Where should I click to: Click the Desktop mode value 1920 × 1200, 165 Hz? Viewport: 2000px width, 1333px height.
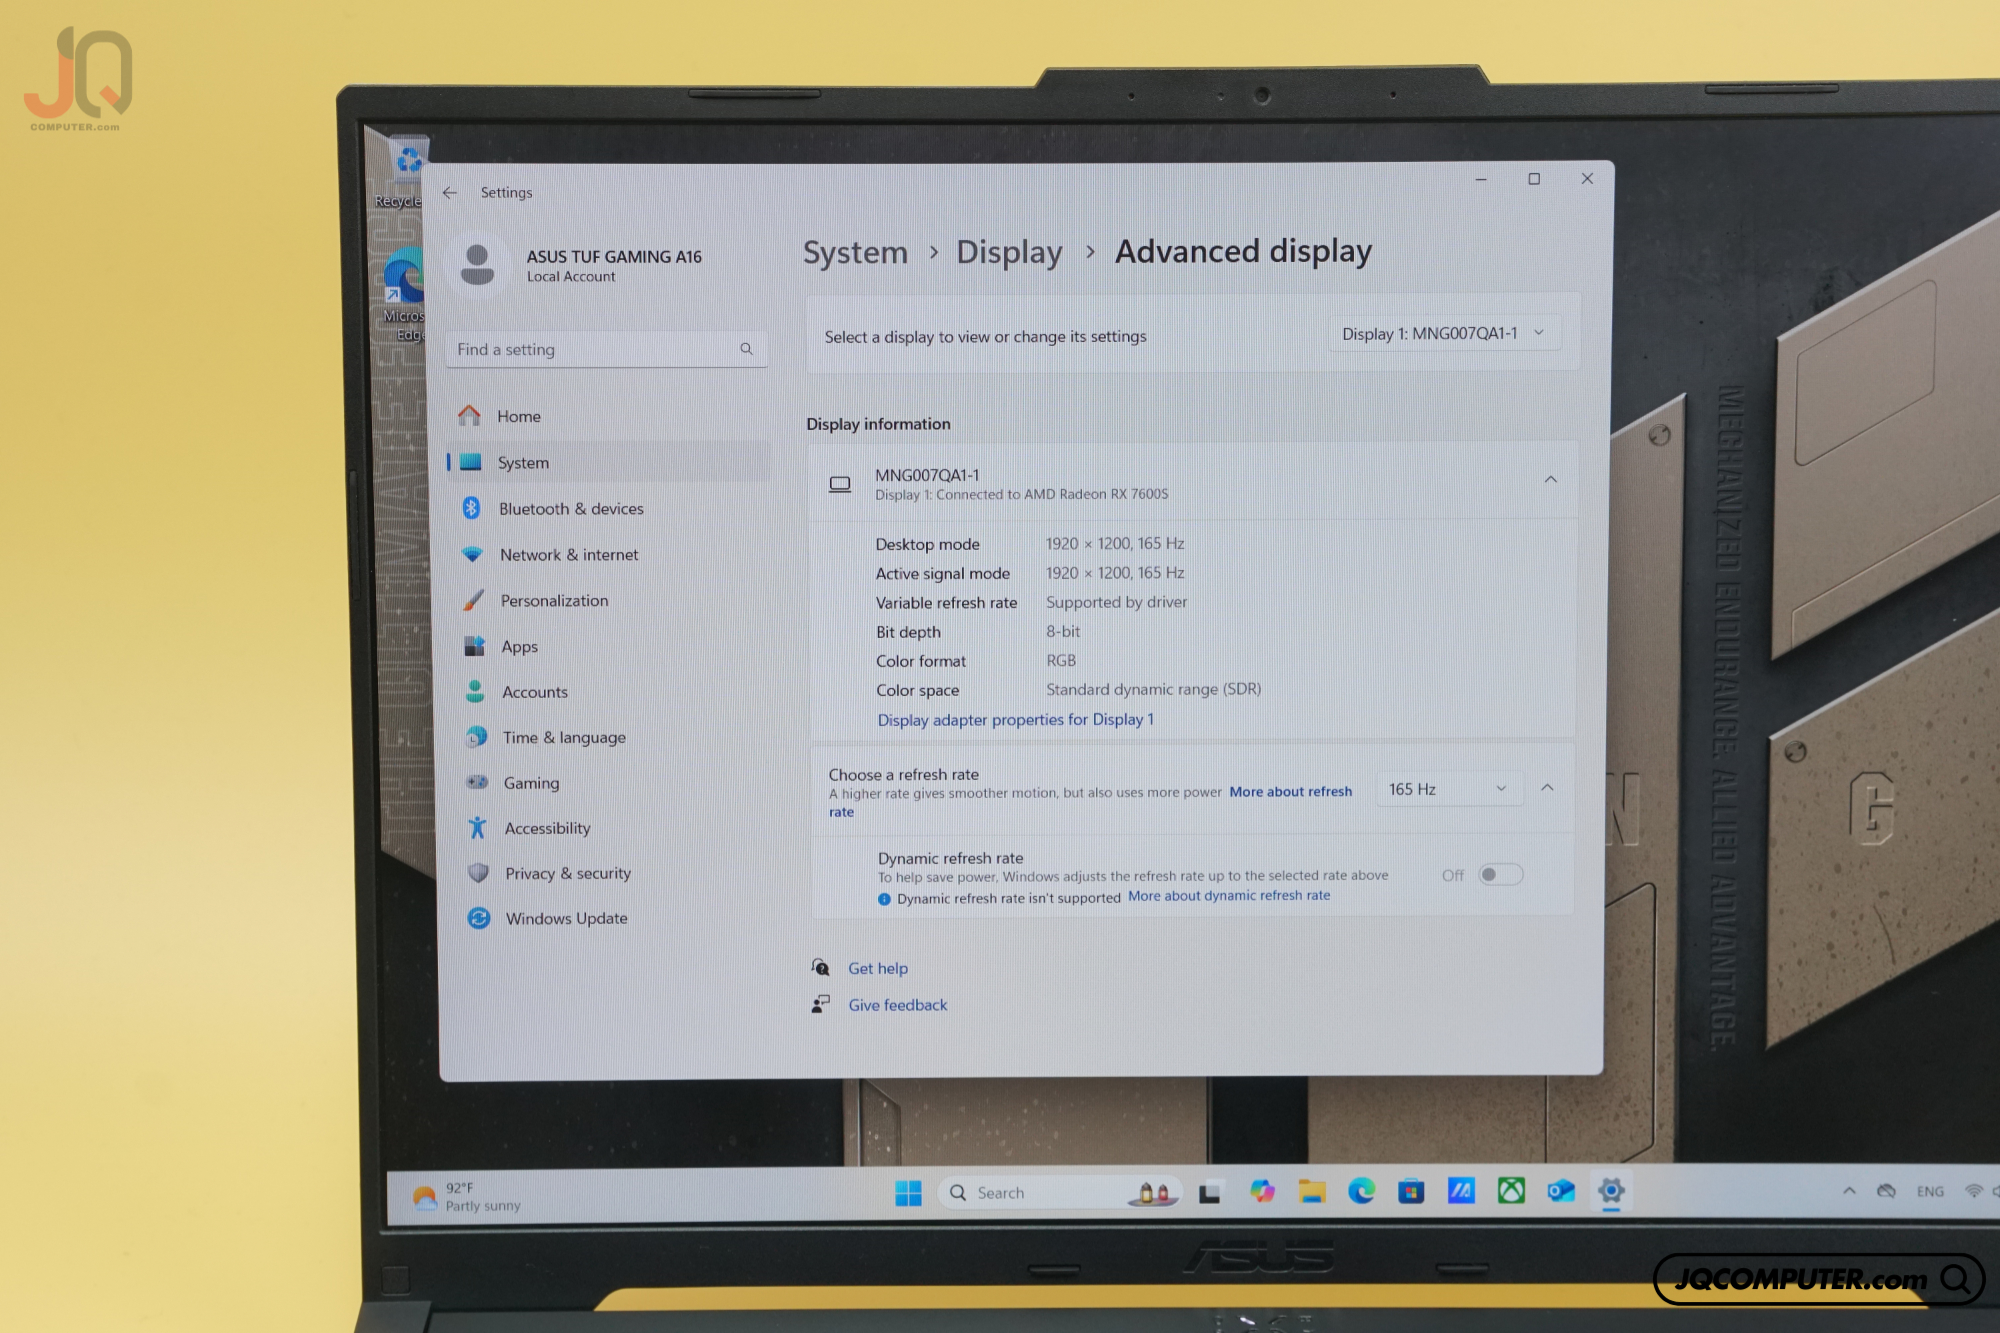[1115, 544]
